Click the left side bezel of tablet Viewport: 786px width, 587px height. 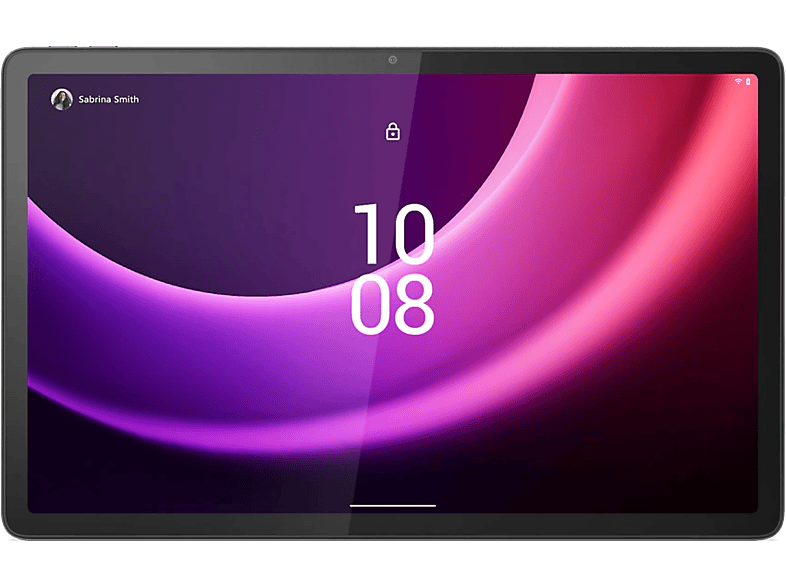point(15,293)
